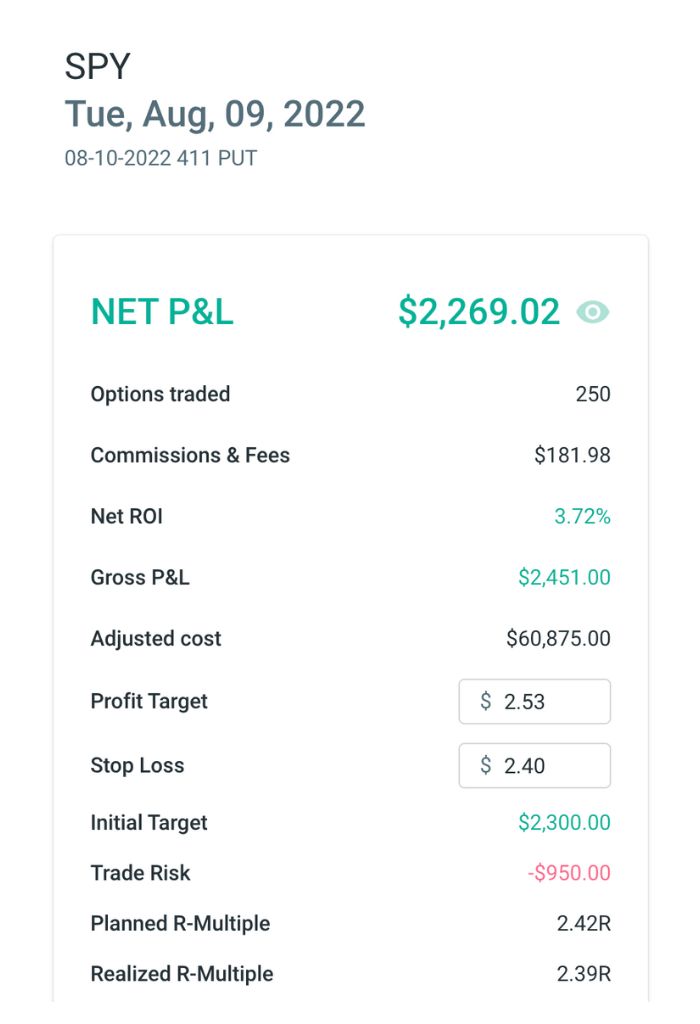This screenshot has height=1024, width=700.
Task: Select the Gross P&L value $2,451.00
Action: coord(565,577)
